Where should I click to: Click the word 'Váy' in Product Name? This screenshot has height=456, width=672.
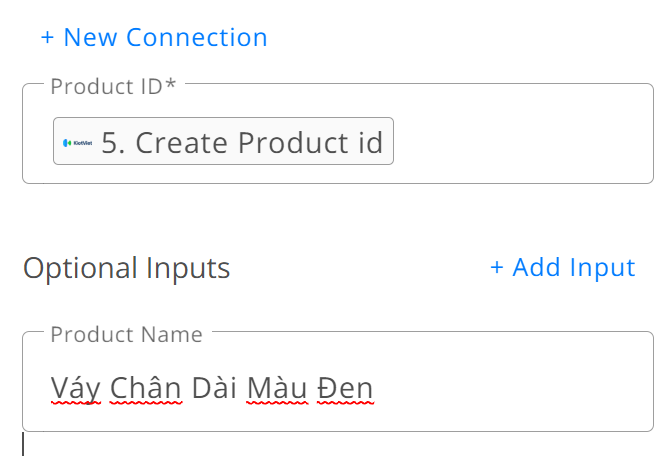pos(76,388)
